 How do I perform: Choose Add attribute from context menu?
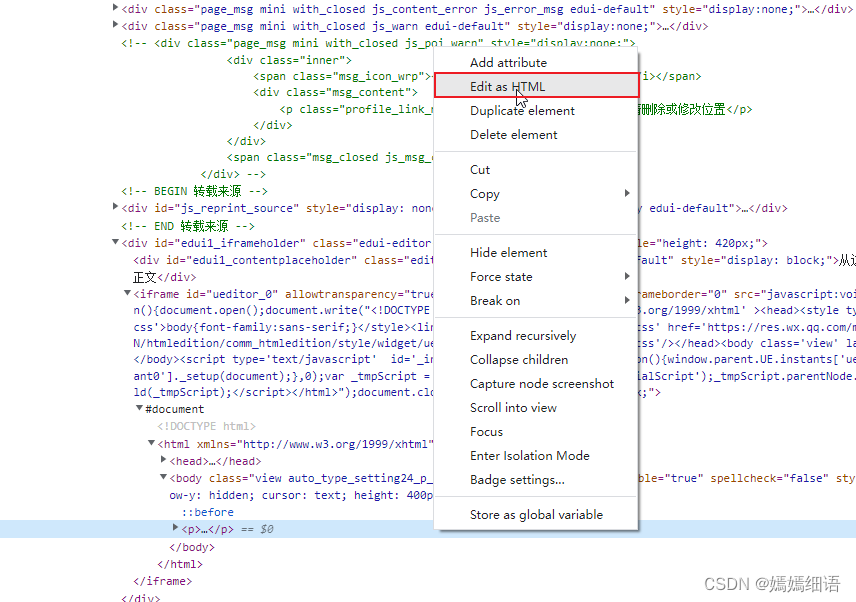536,63
